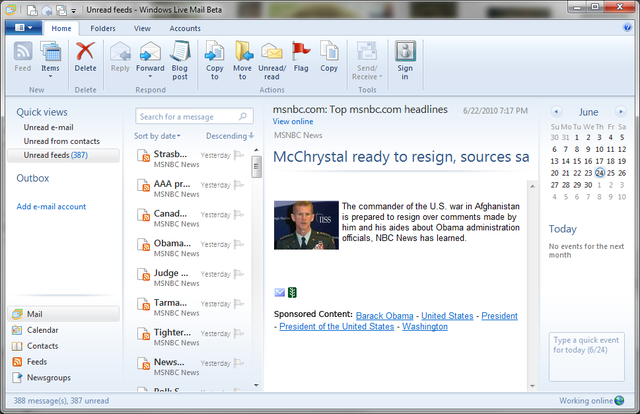This screenshot has width=640, height=414.
Task: Toggle flag on the Strasb... message
Action: [x=239, y=155]
